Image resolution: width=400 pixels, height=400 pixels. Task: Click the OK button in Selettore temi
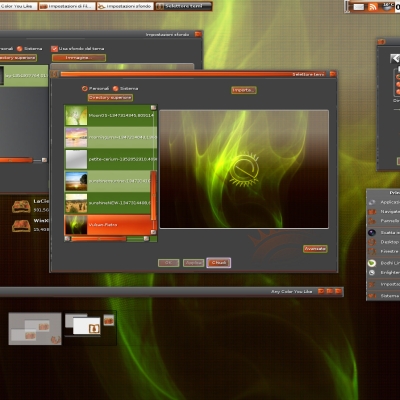click(x=168, y=263)
